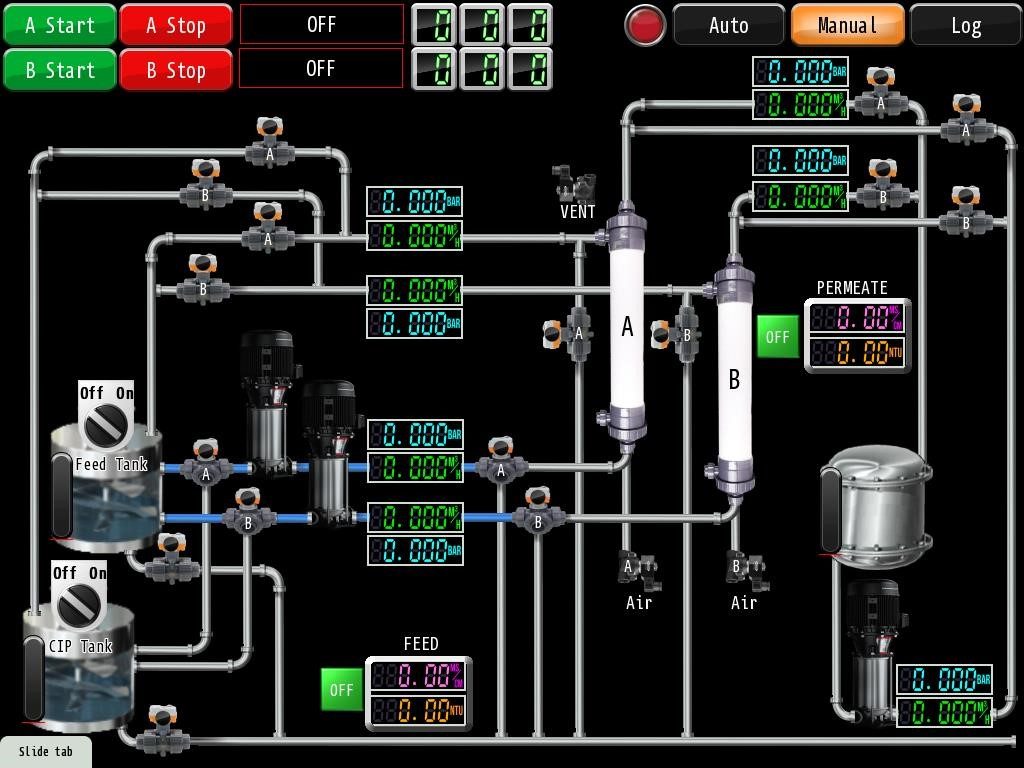Open valve B left of the membrane B inlet flow readout
This screenshot has height=768, width=1024.
point(202,279)
